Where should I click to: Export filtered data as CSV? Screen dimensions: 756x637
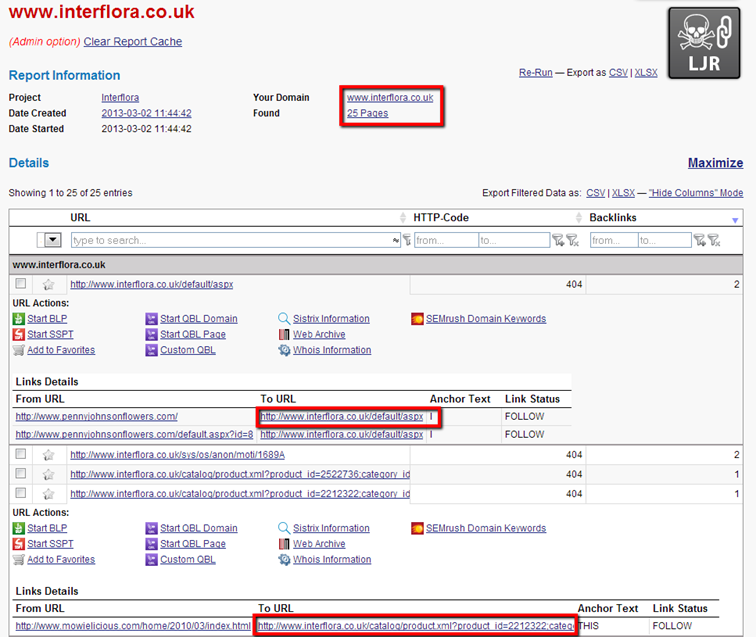coord(595,193)
